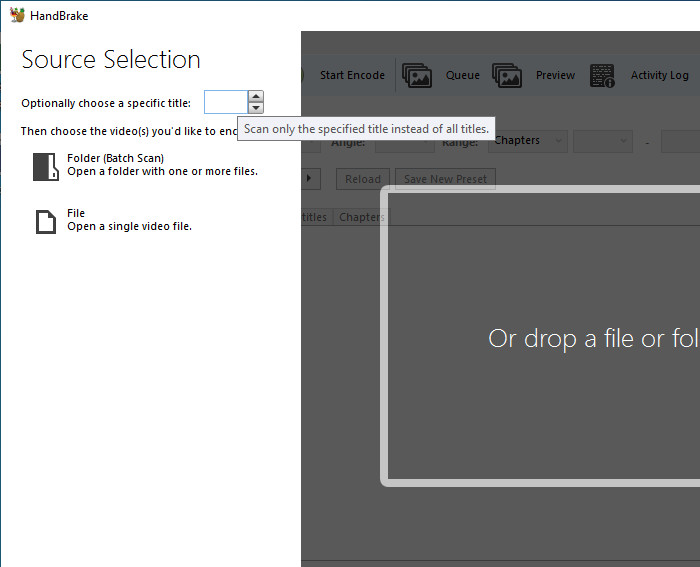This screenshot has width=700, height=567.
Task: Click the Reload preset button
Action: (363, 179)
